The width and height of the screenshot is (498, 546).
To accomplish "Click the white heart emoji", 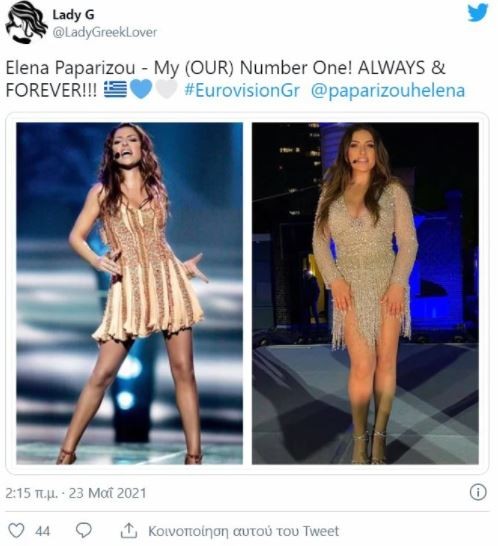I will (166, 89).
